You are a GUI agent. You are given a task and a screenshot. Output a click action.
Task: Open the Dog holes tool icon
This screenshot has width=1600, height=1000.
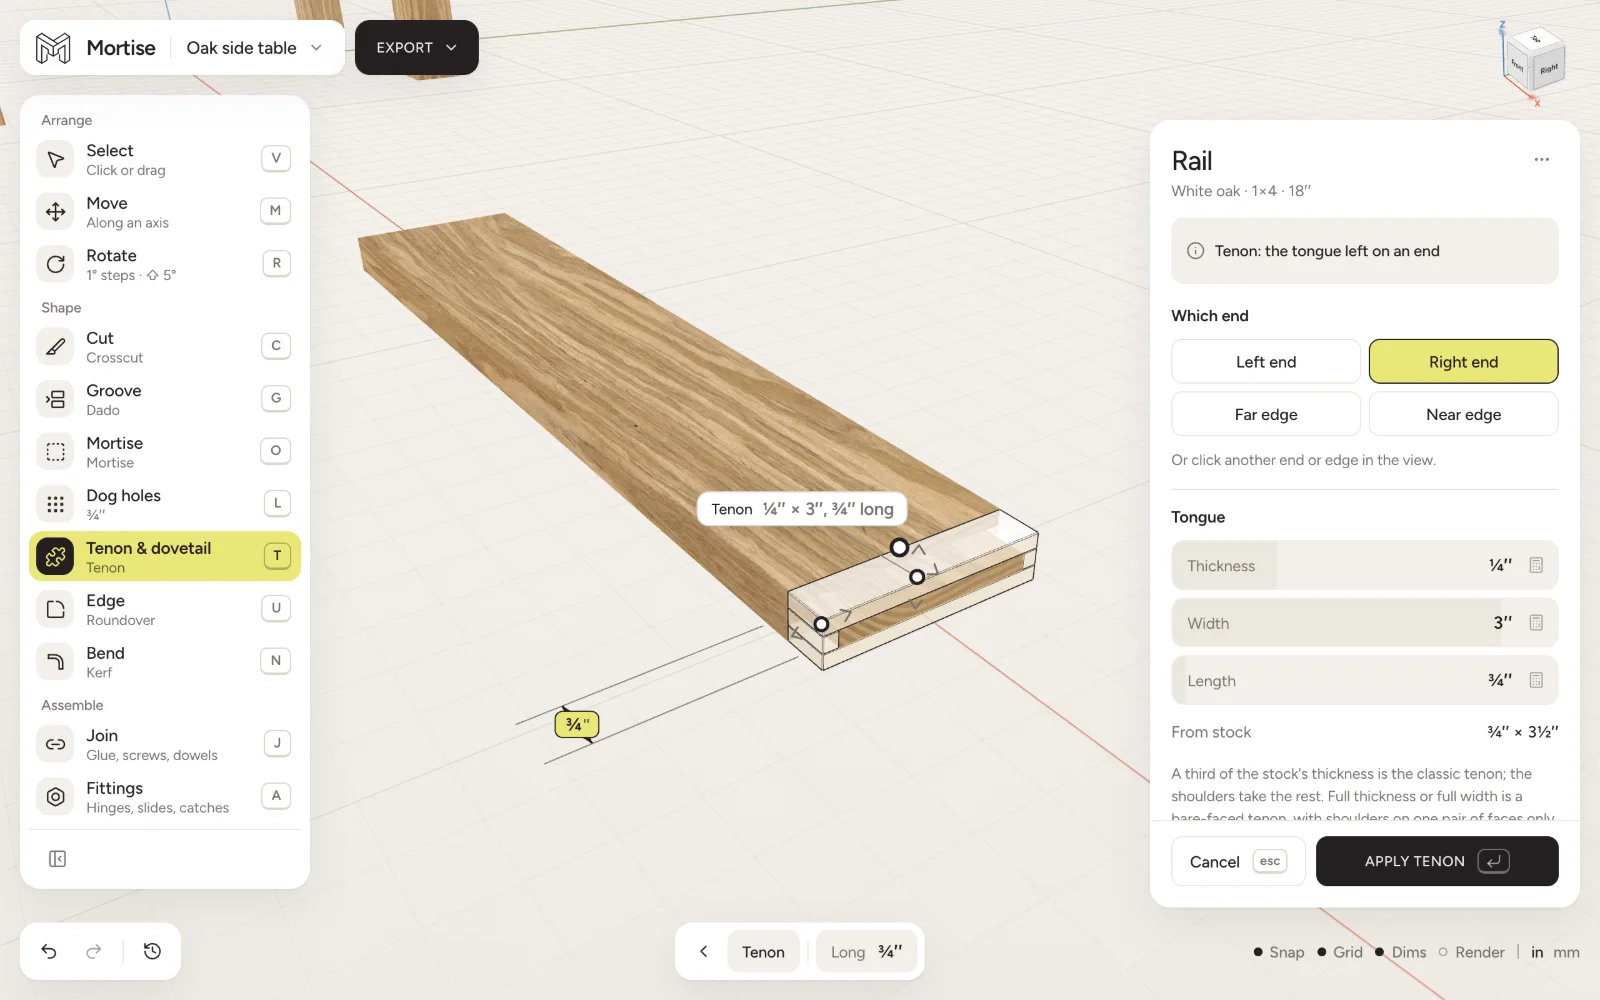[56, 504]
